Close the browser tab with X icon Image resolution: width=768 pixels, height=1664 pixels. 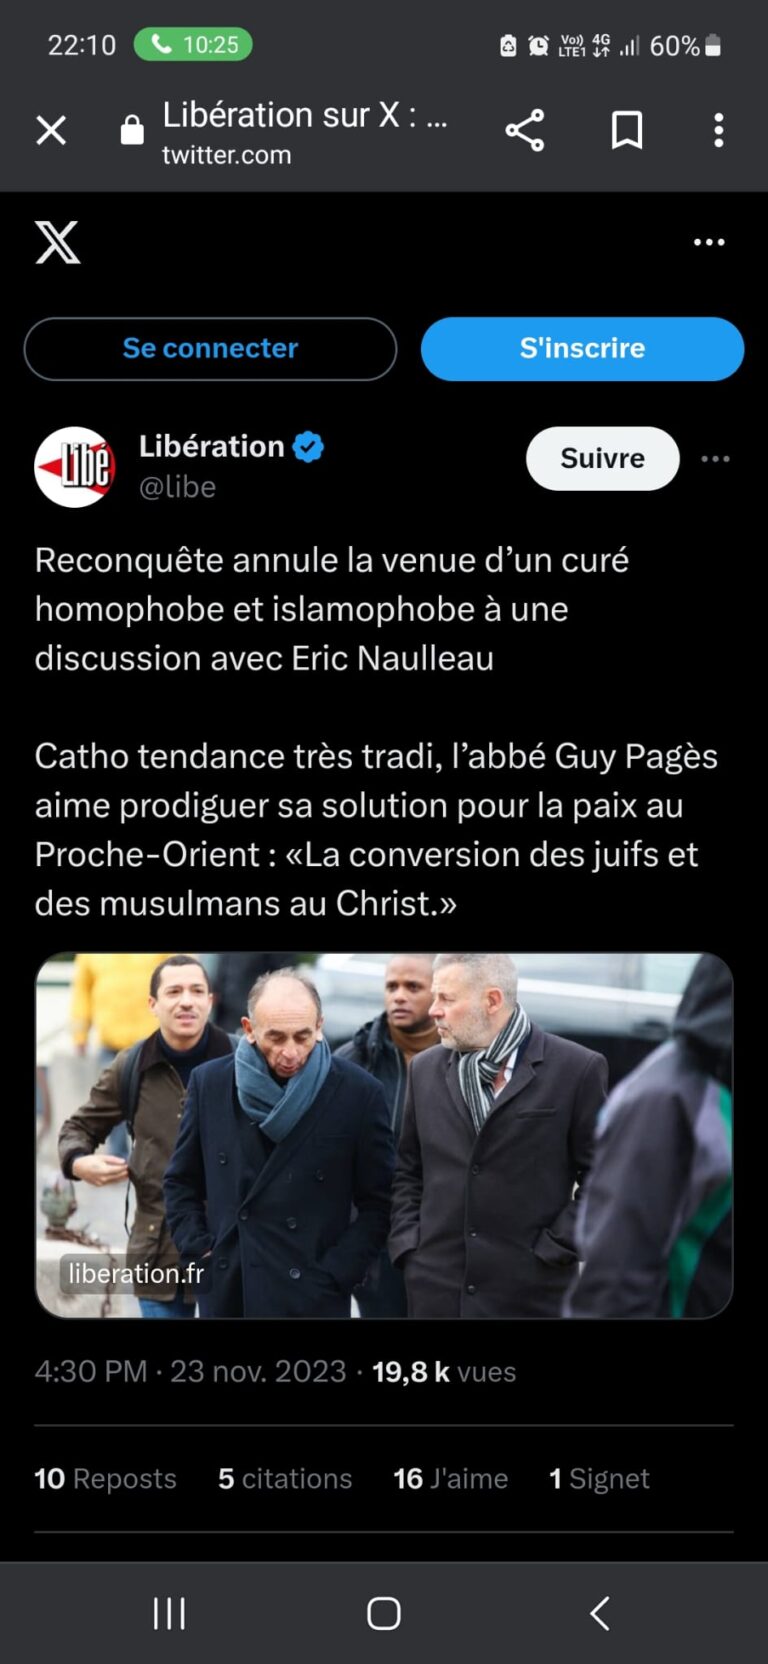coord(51,130)
